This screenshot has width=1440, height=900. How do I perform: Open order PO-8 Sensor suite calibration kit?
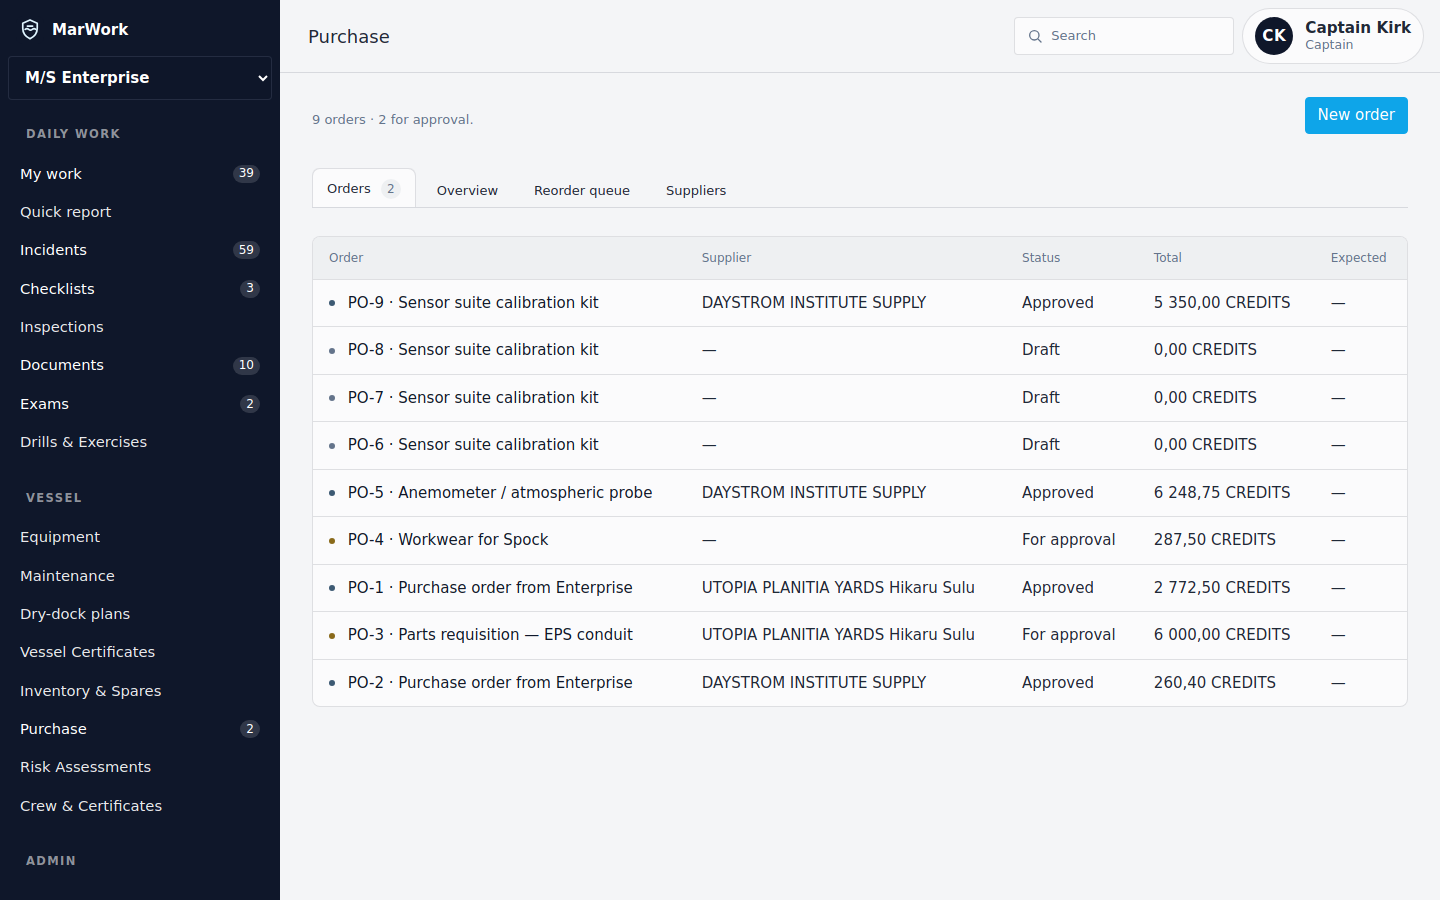[860, 350]
